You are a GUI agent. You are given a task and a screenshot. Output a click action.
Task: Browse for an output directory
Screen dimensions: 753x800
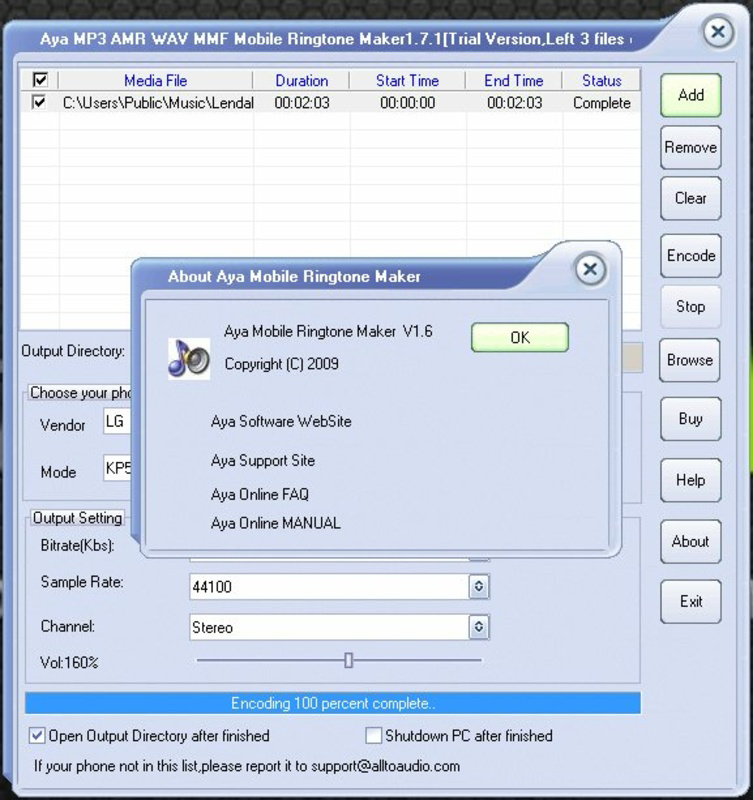coord(690,360)
